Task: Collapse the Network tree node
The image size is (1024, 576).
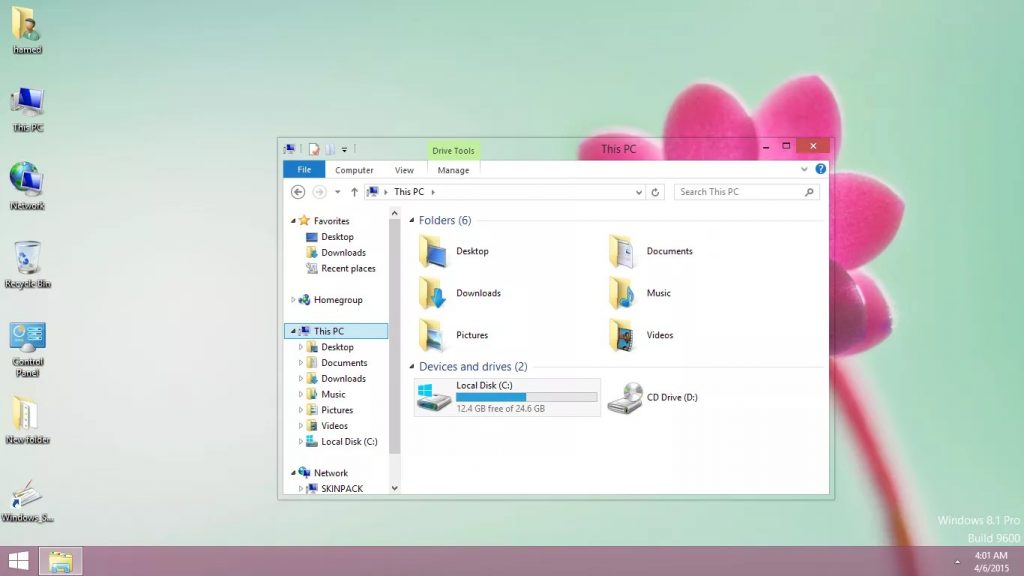Action: [x=293, y=473]
